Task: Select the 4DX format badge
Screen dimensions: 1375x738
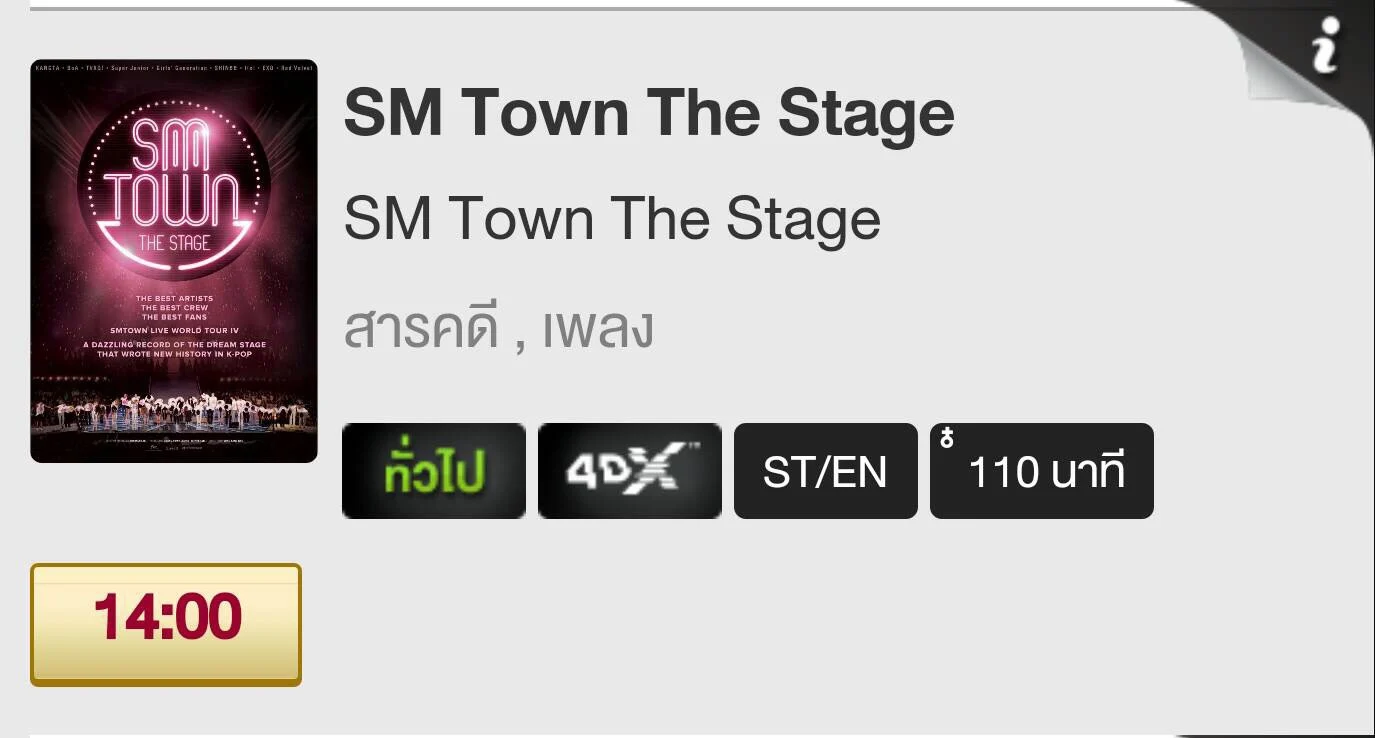Action: click(629, 471)
